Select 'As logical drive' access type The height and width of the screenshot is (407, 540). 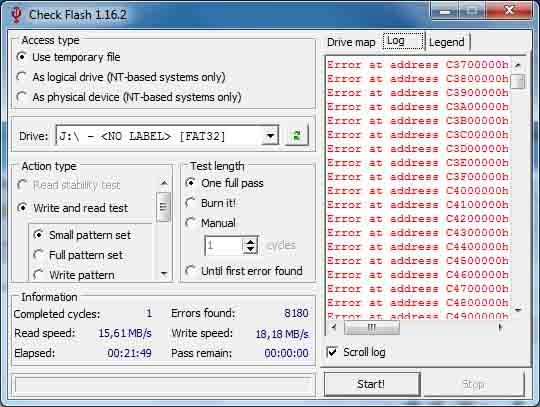(x=22, y=77)
